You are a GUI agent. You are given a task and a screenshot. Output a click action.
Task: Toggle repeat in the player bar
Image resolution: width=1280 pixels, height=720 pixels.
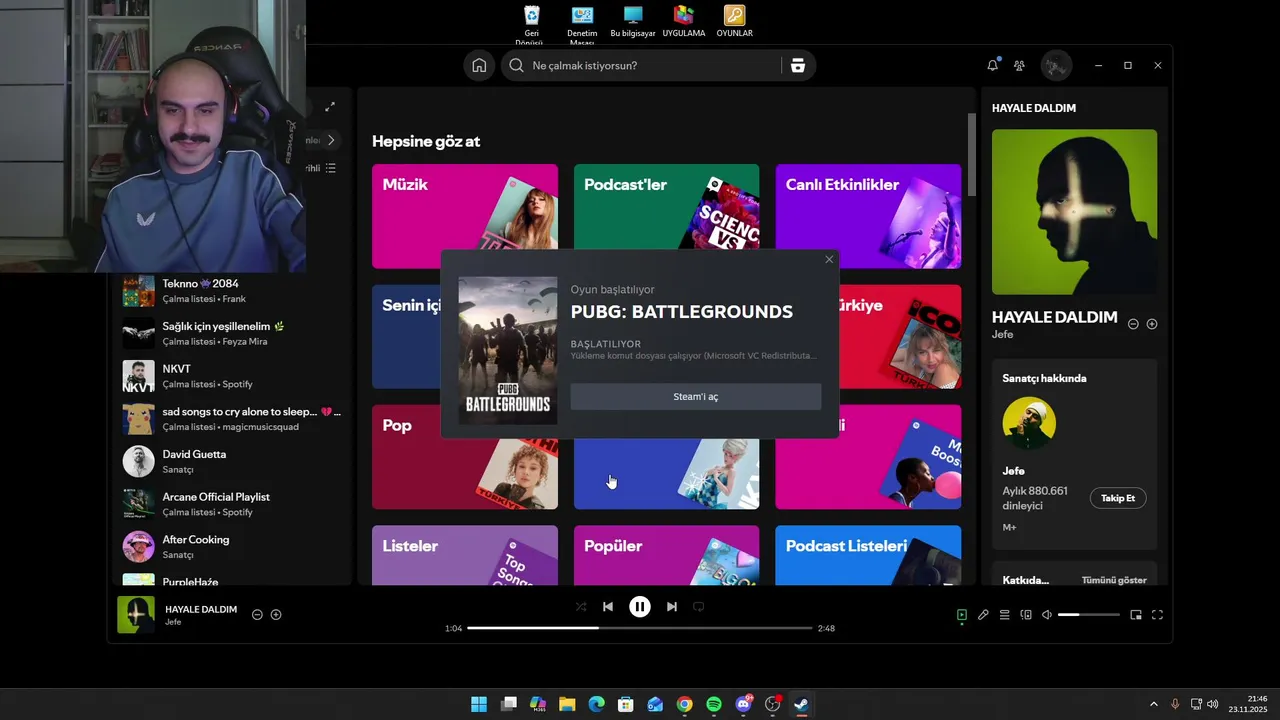coord(699,606)
